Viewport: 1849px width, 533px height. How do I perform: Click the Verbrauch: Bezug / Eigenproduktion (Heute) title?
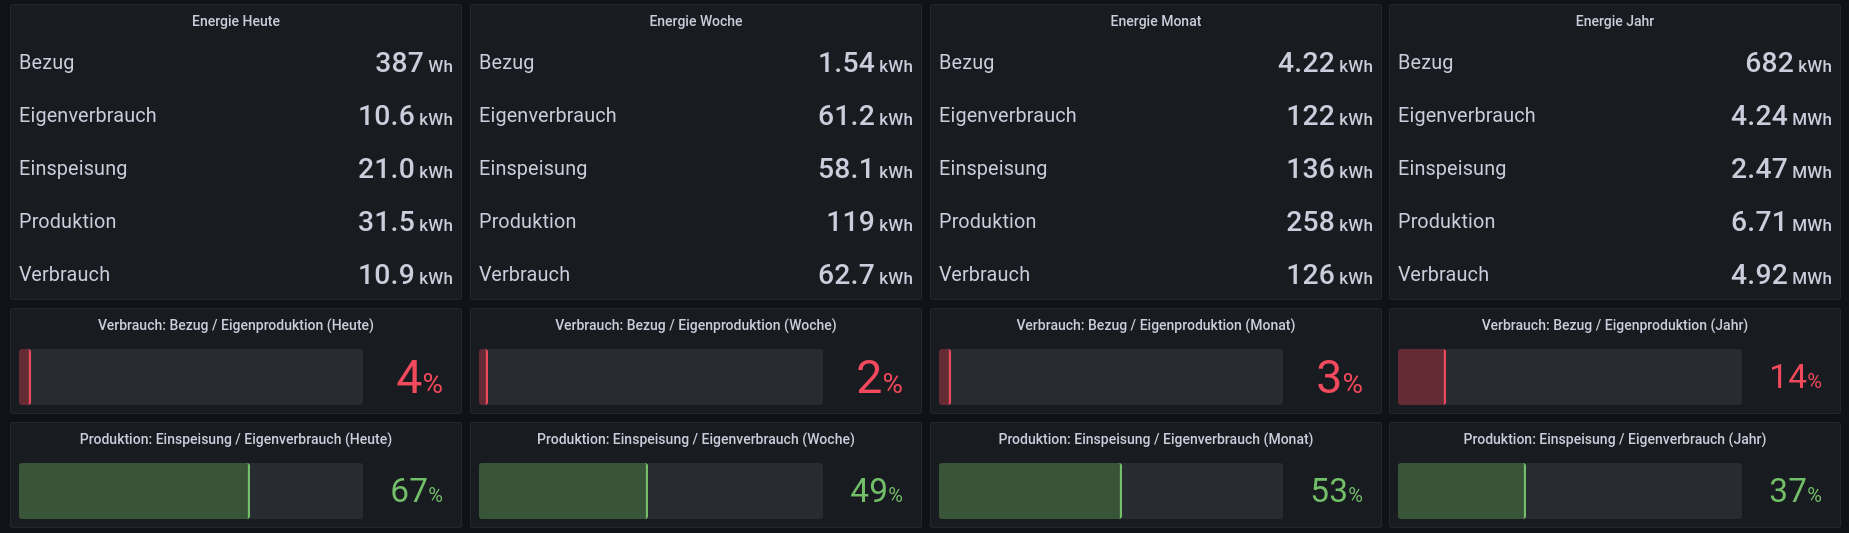[x=235, y=325]
